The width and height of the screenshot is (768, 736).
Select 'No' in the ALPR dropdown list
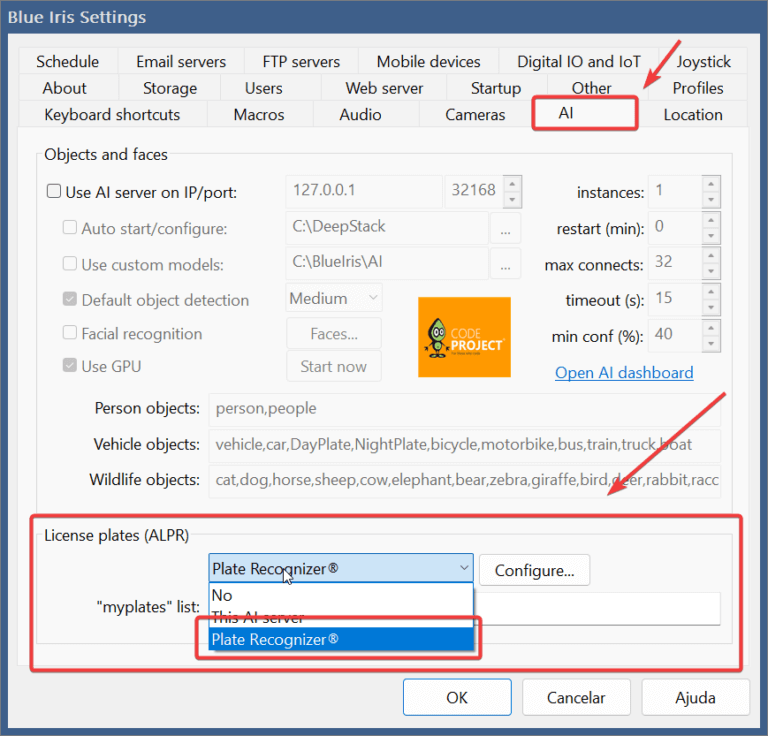coord(341,595)
